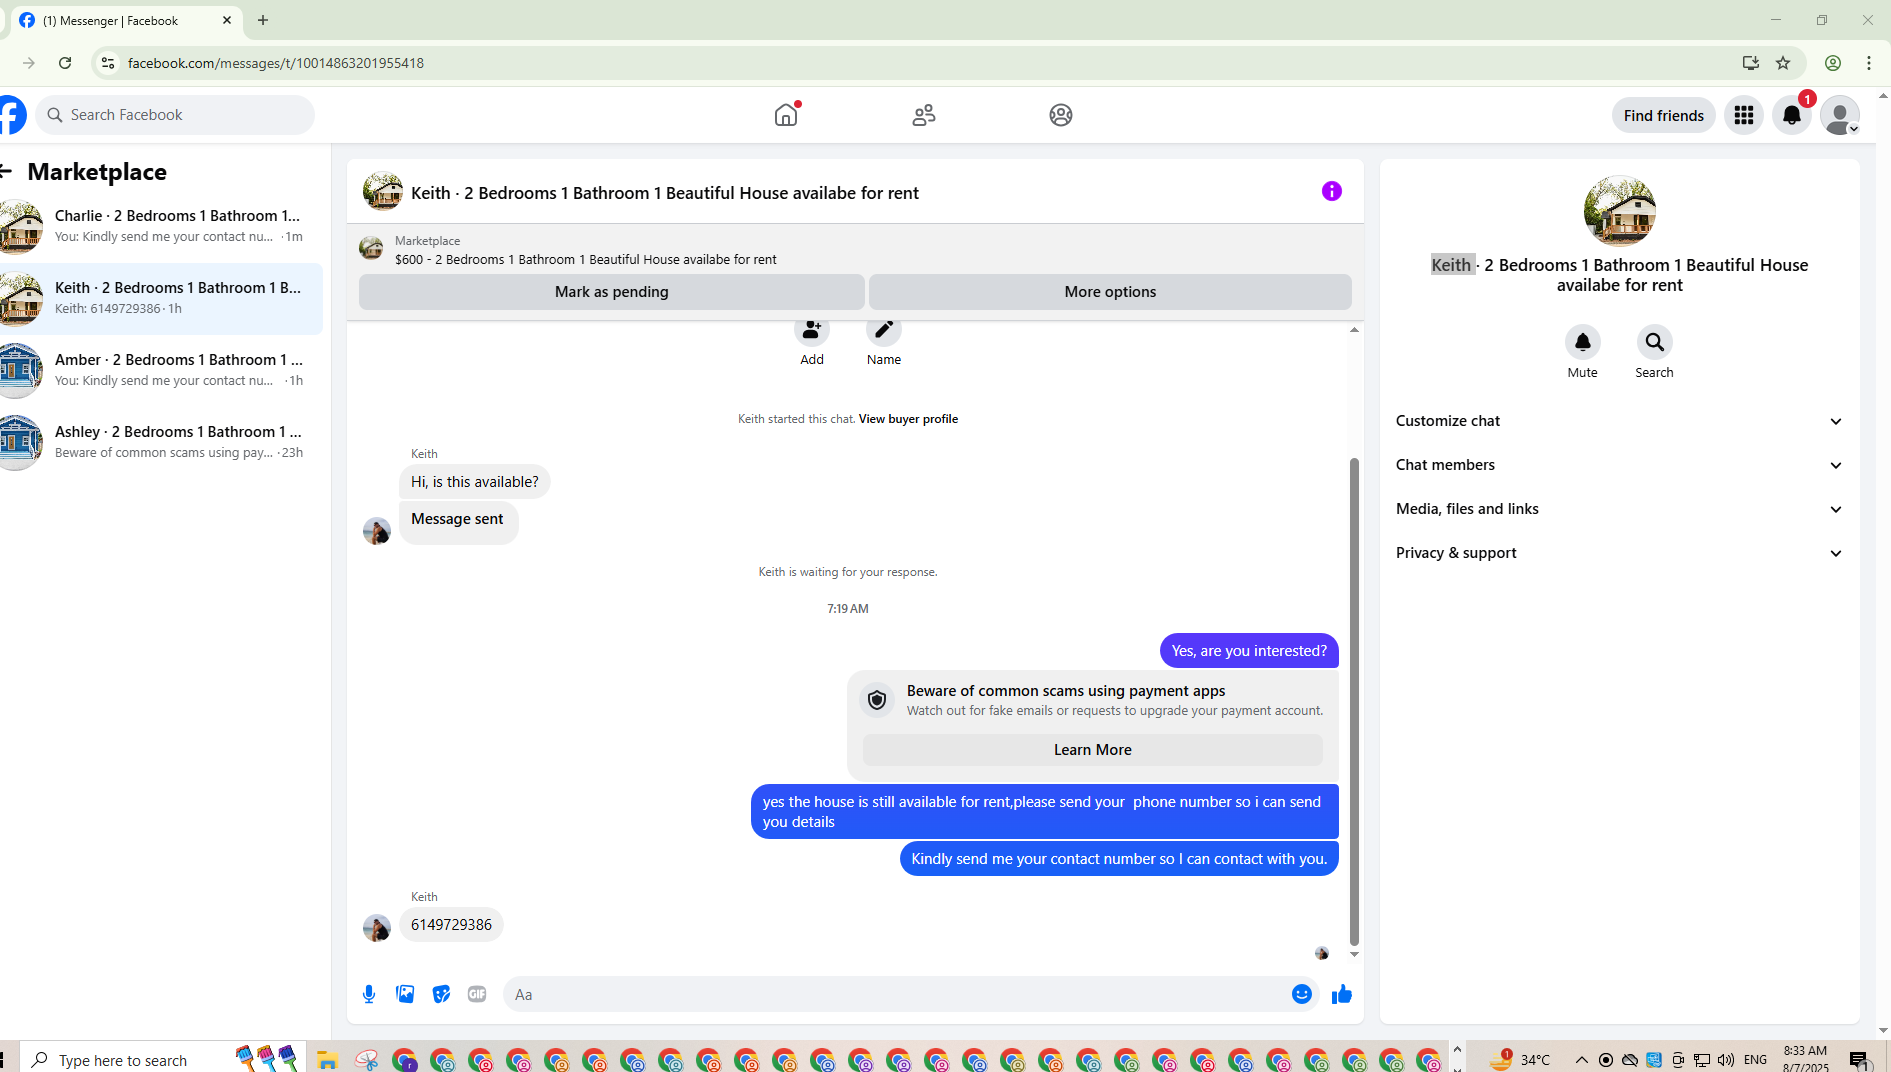Open Ashley's marketplace conversation

pyautogui.click(x=161, y=442)
